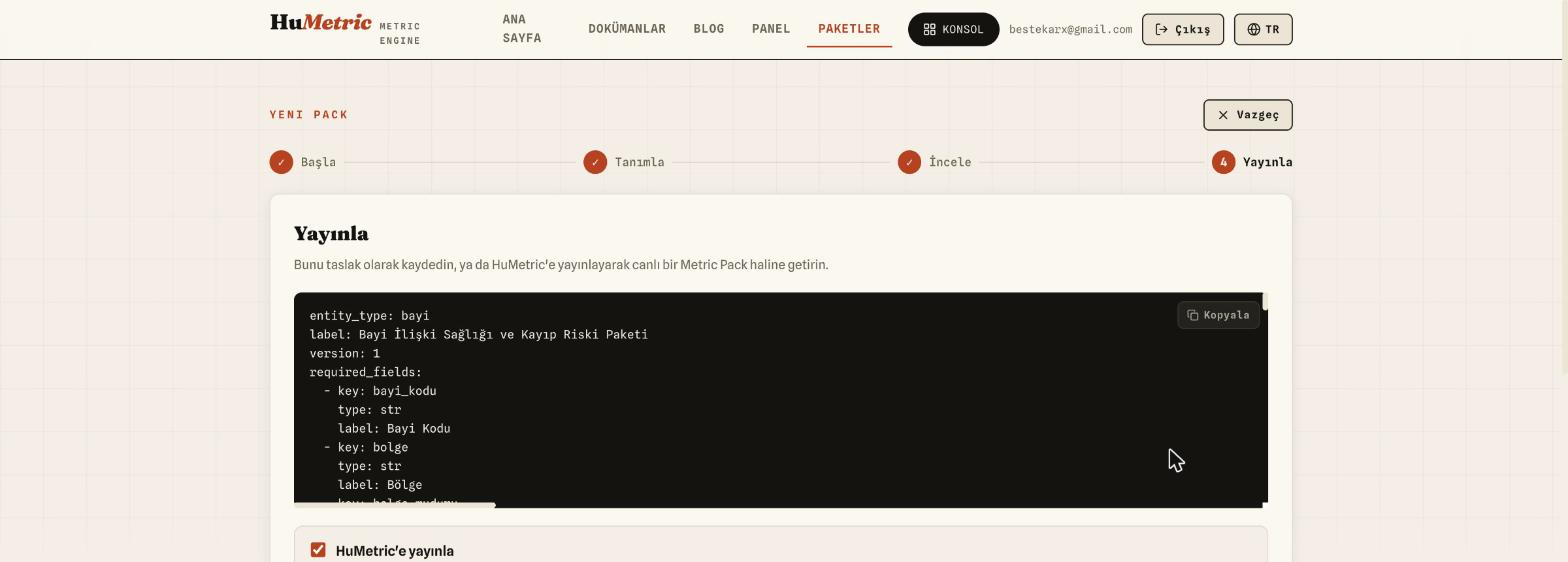The width and height of the screenshot is (1568, 562).
Task: Click the '- key: bolge' line
Action: pyautogui.click(x=366, y=448)
